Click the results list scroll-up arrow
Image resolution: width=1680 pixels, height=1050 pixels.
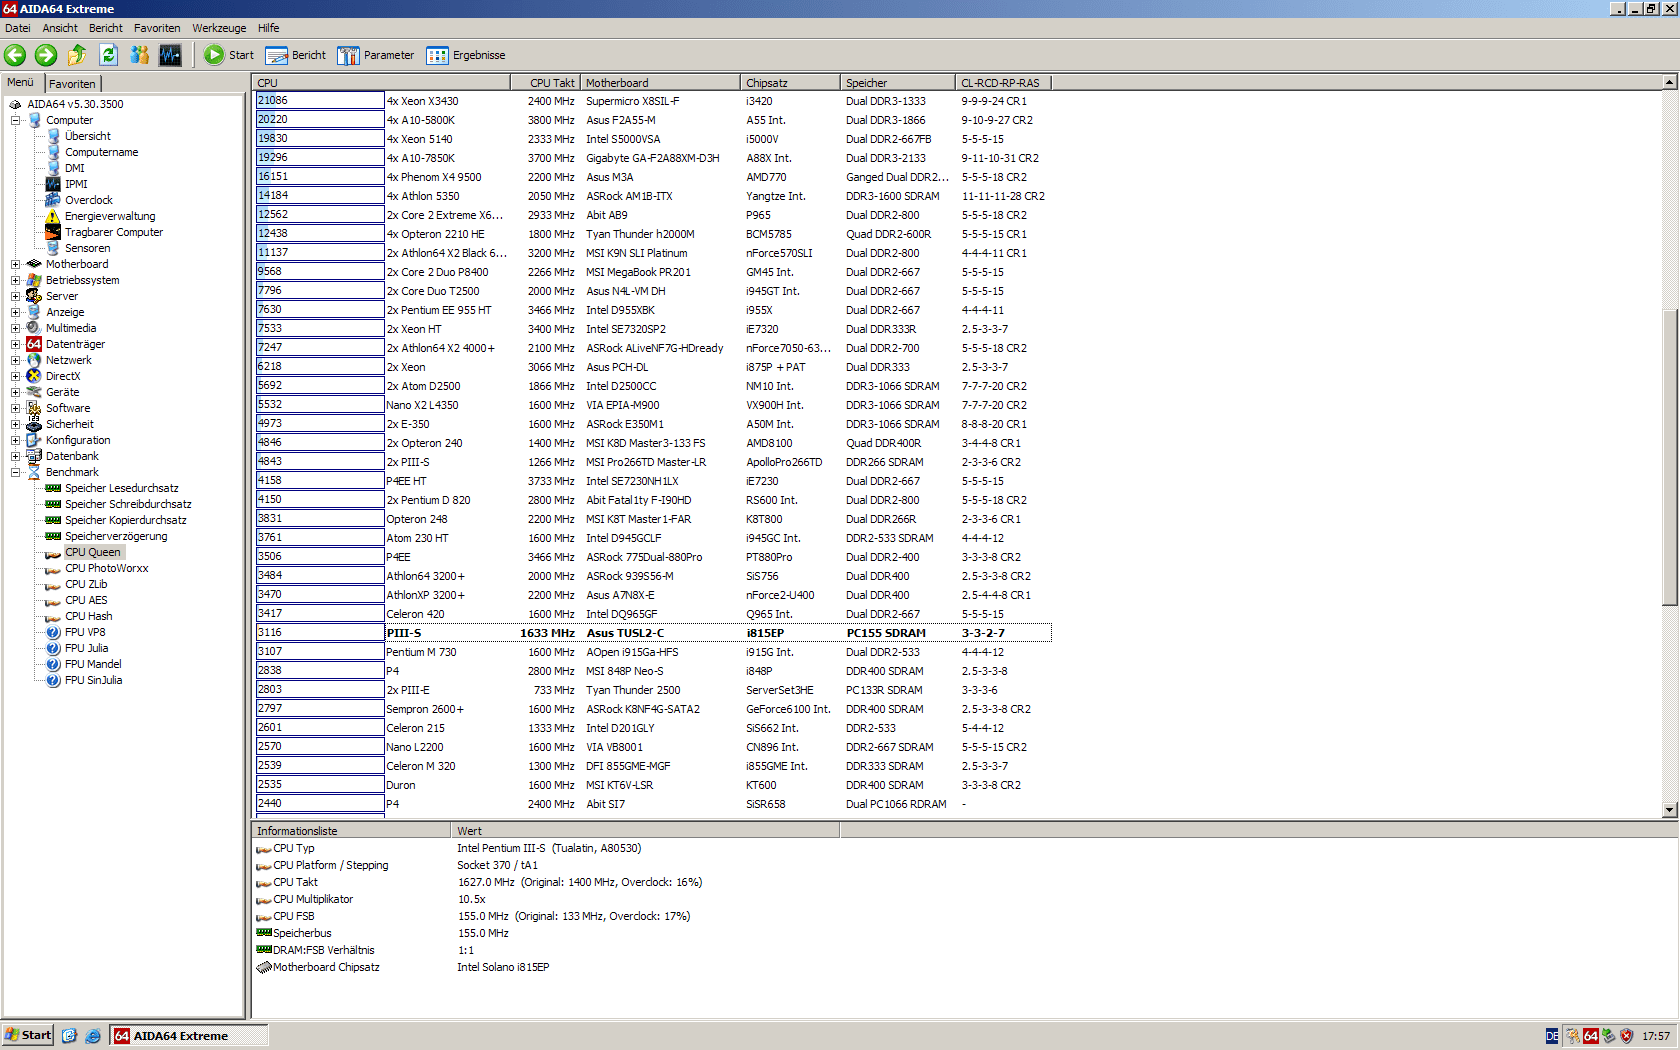click(1670, 82)
